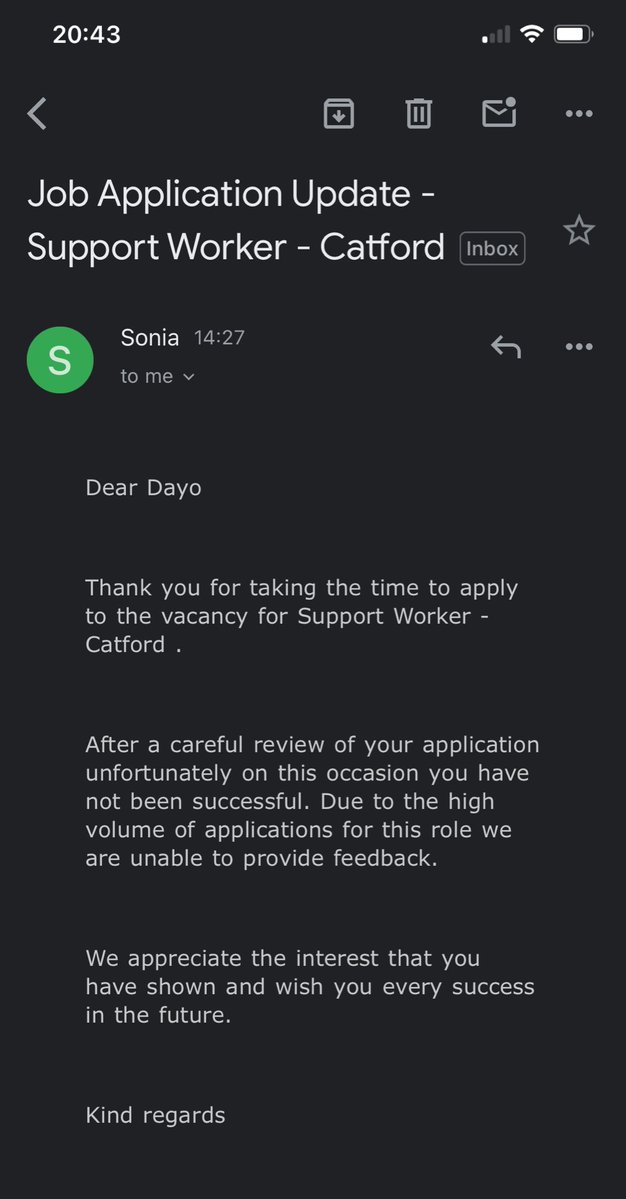Tap the battery indicator in status bar
The width and height of the screenshot is (626, 1199).
coord(574,34)
